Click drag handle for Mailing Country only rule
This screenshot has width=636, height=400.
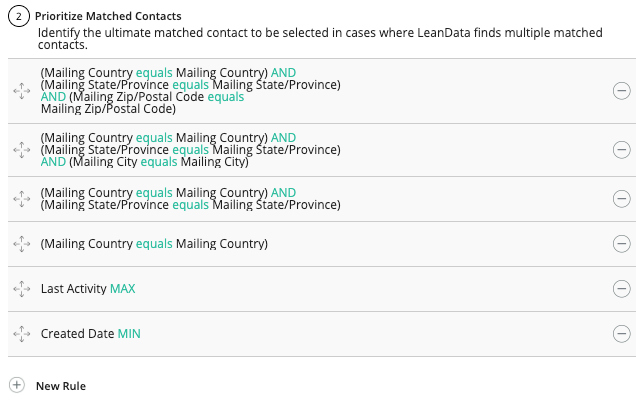pyautogui.click(x=21, y=244)
